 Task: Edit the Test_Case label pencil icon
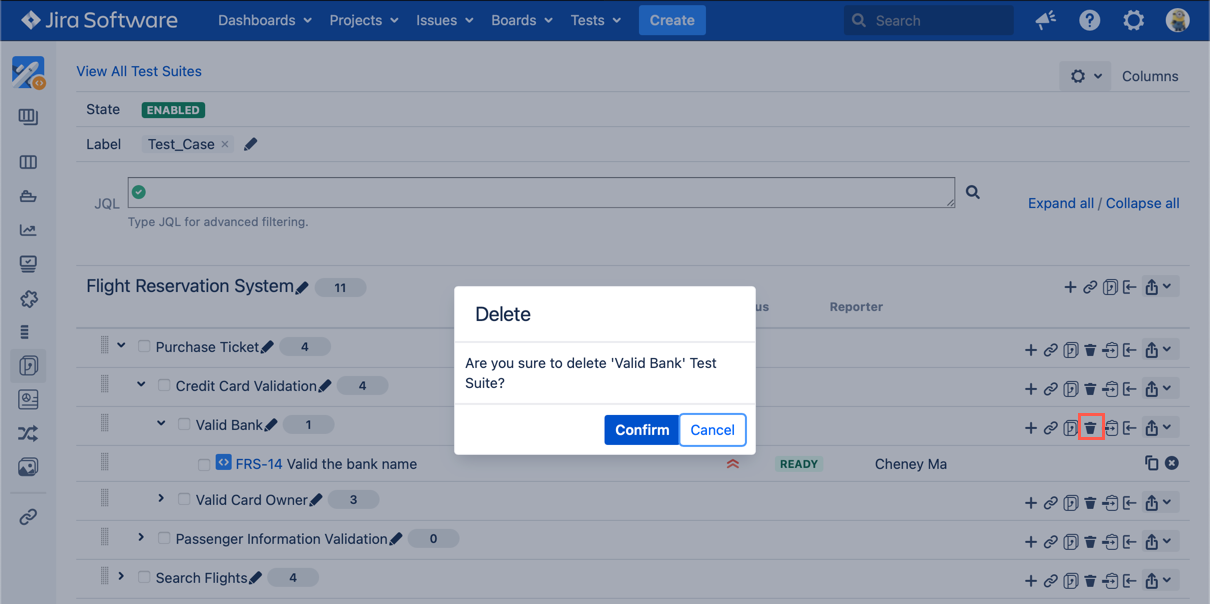[x=251, y=144]
